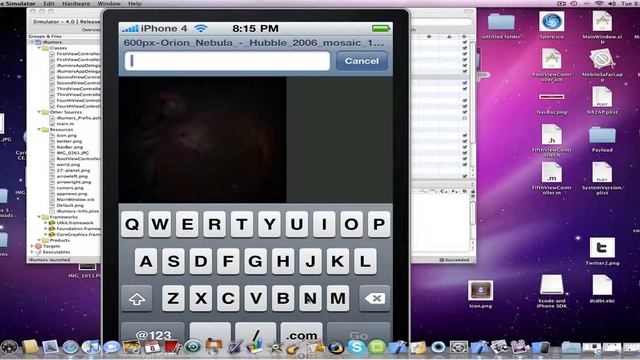Viewport: 640px width, 360px height.
Task: Click the volume icon in the menu bar
Action: tap(611, 3)
